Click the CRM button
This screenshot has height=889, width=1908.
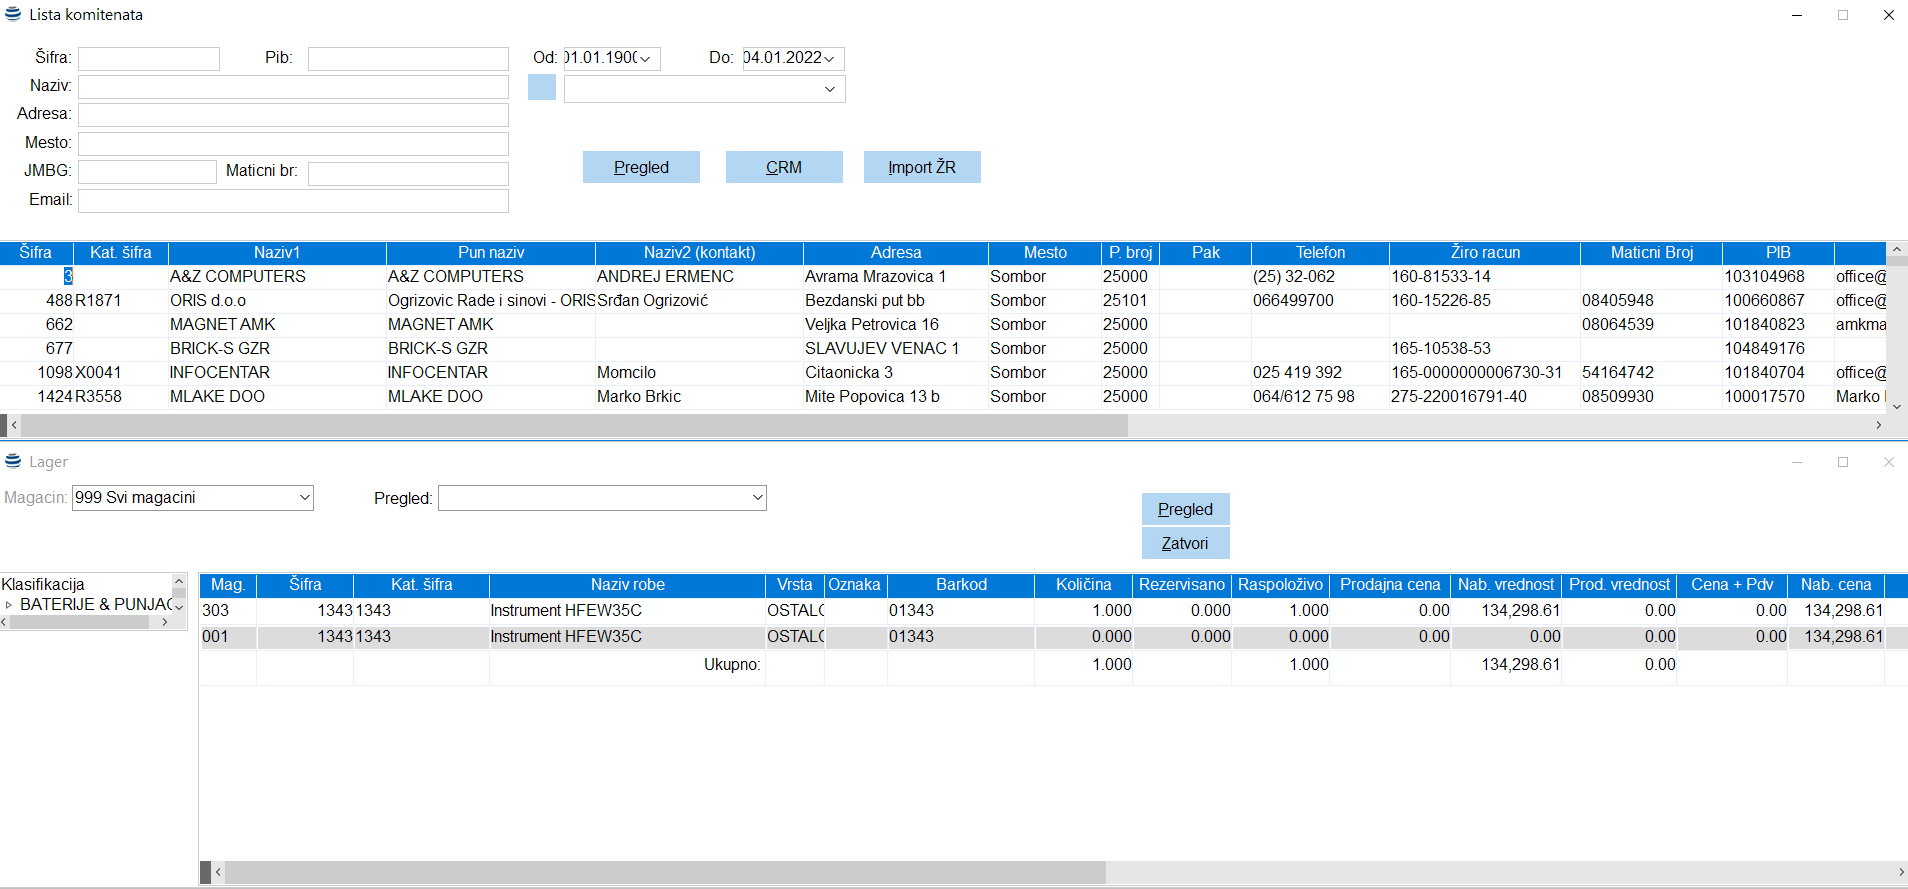[x=783, y=167]
